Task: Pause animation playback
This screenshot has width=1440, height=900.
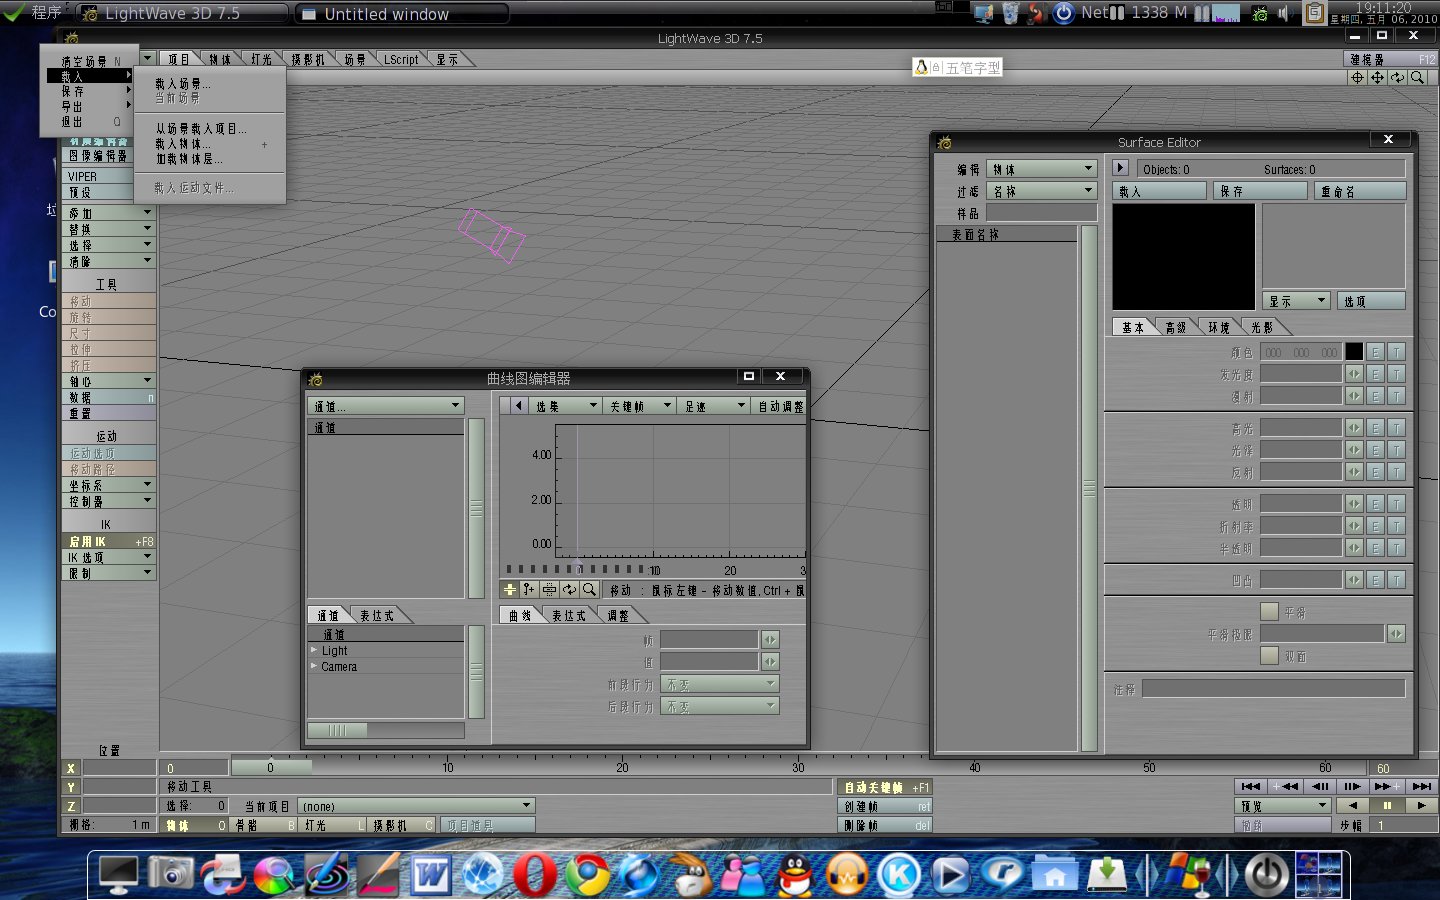Action: [x=1387, y=805]
